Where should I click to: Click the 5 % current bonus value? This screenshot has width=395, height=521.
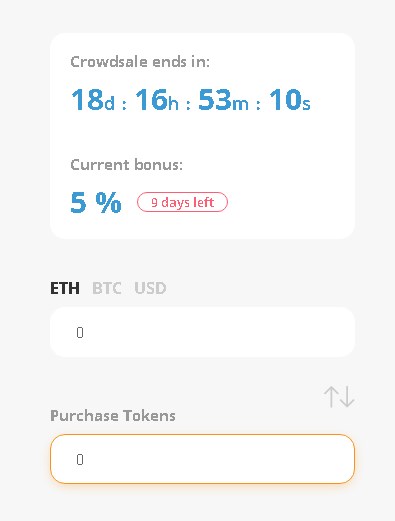(x=96, y=202)
